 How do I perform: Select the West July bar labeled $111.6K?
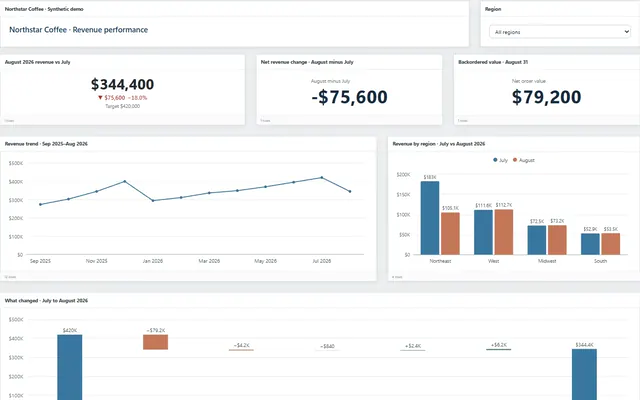(483, 232)
